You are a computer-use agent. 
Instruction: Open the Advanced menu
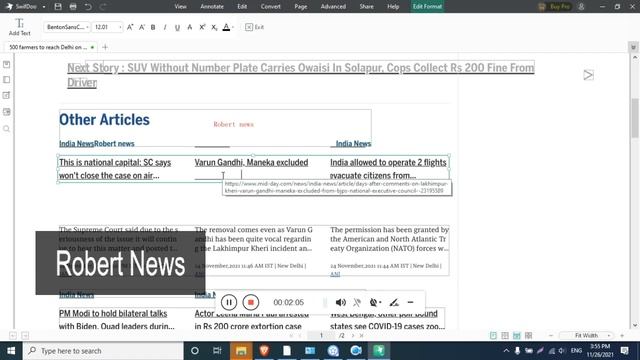click(333, 7)
